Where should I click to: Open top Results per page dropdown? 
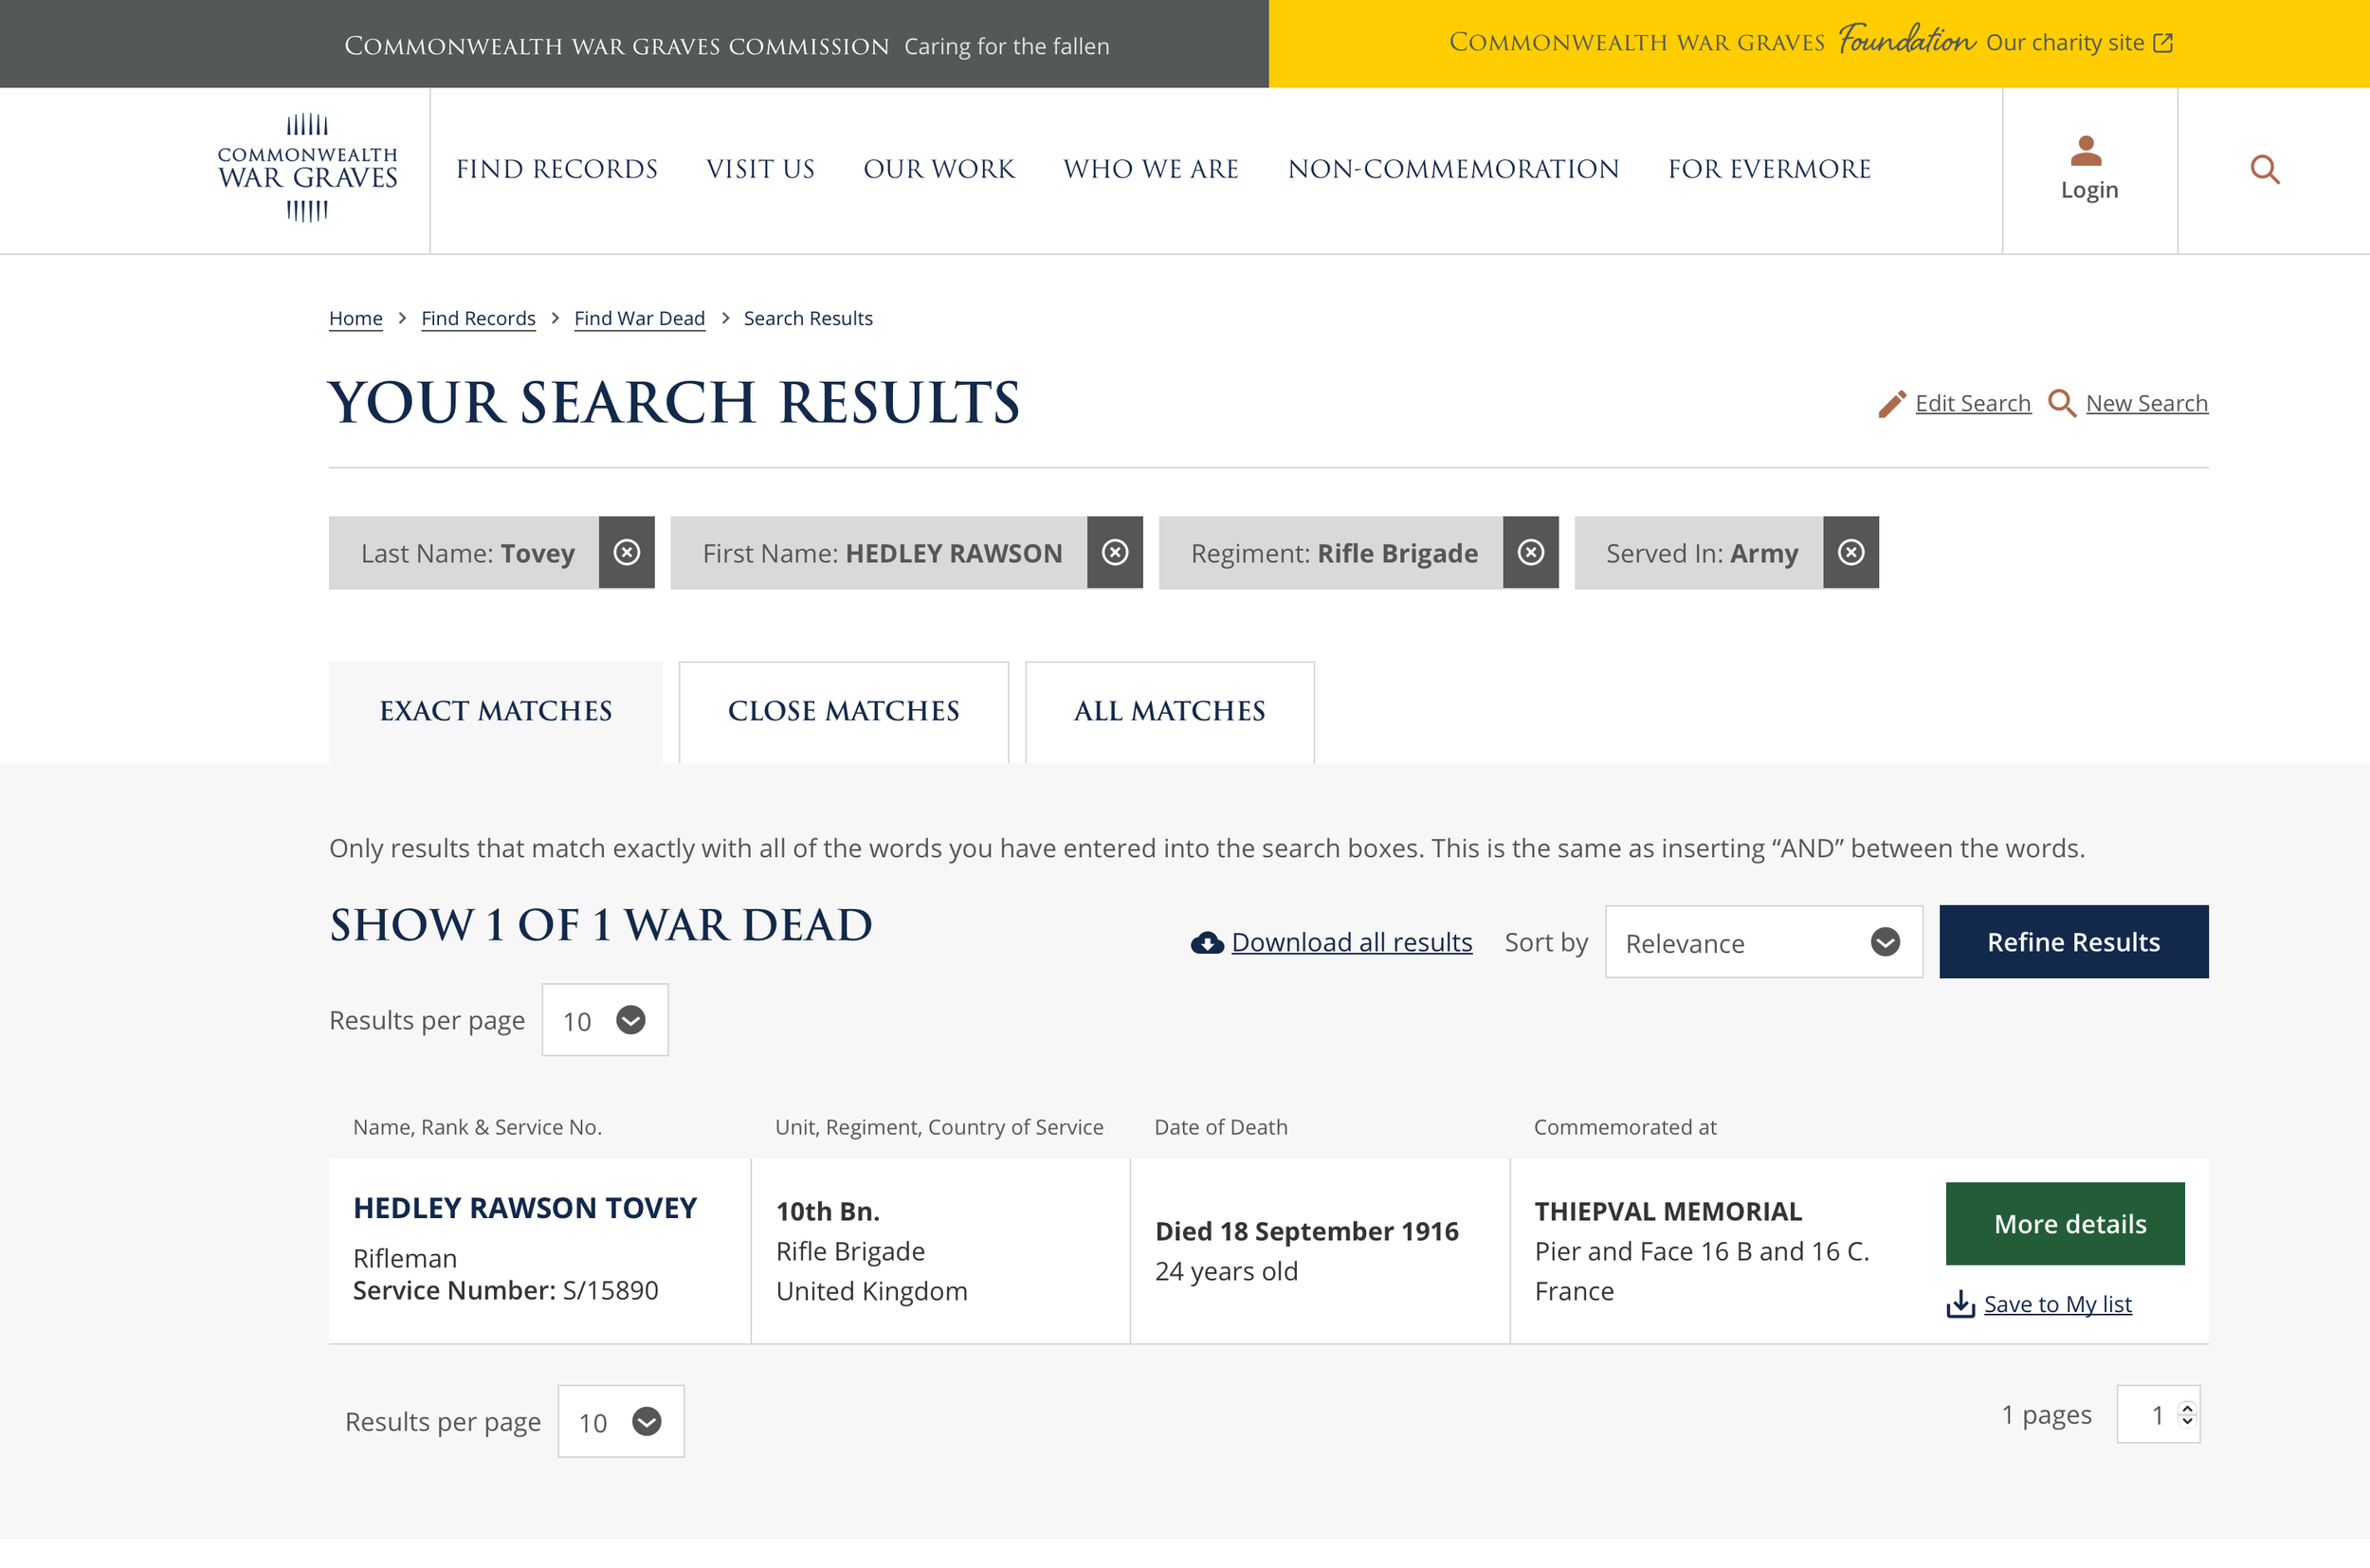(x=605, y=1021)
